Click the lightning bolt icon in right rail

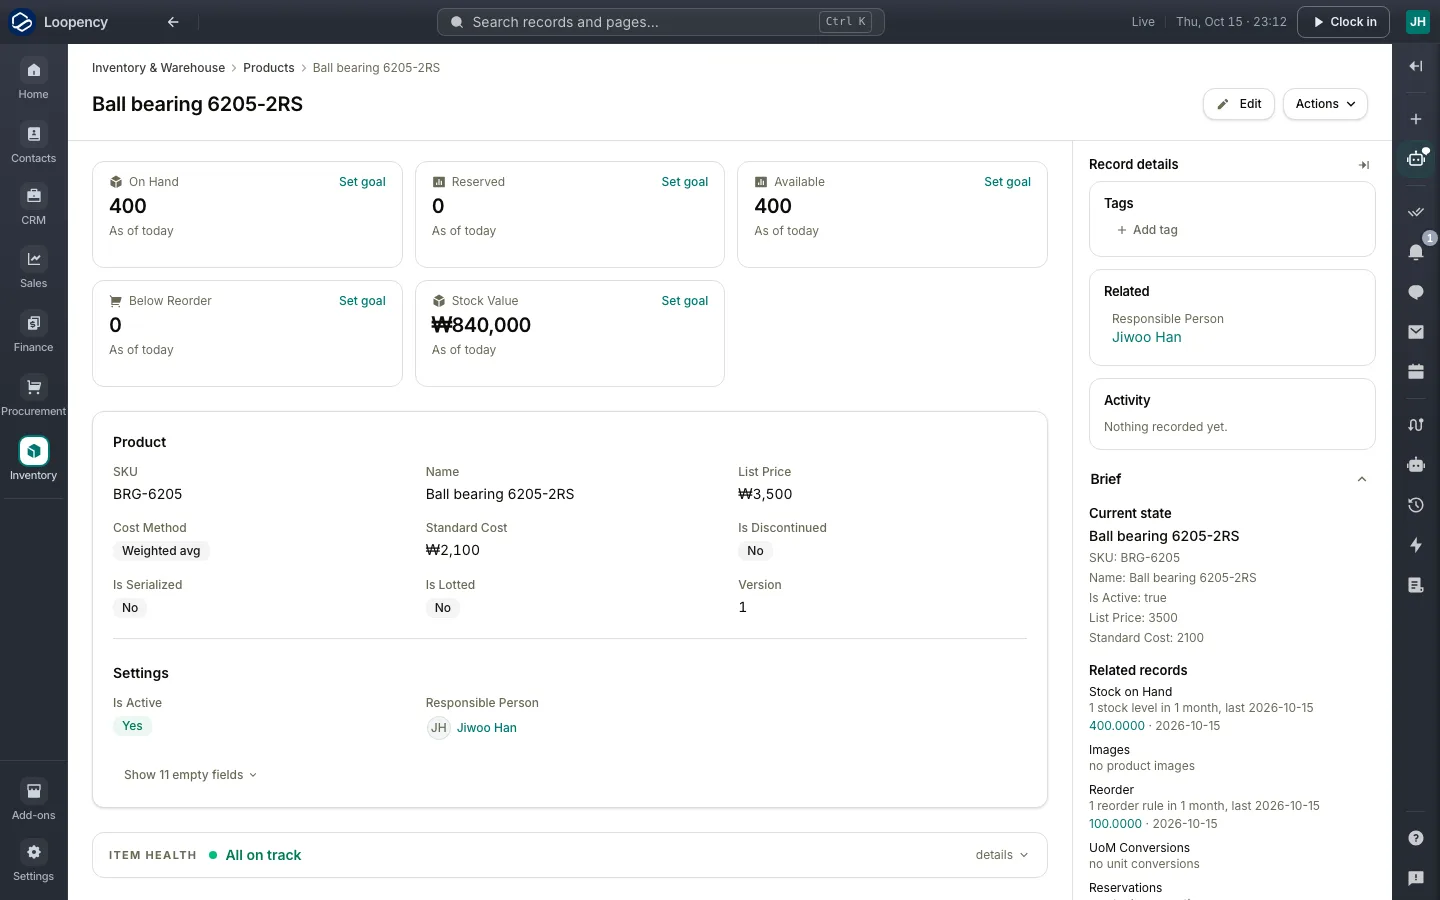point(1416,545)
